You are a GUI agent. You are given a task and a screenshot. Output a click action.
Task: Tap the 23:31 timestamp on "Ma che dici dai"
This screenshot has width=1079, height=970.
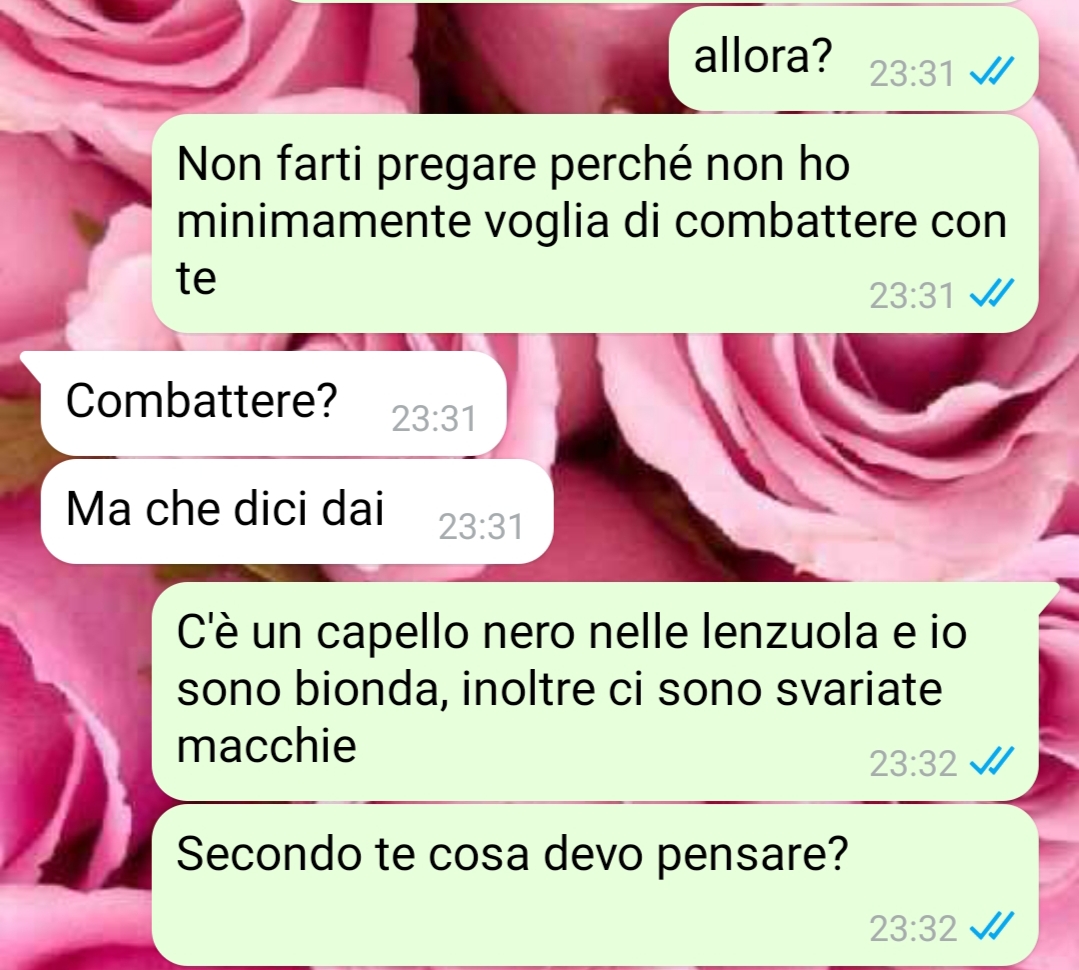pos(481,527)
